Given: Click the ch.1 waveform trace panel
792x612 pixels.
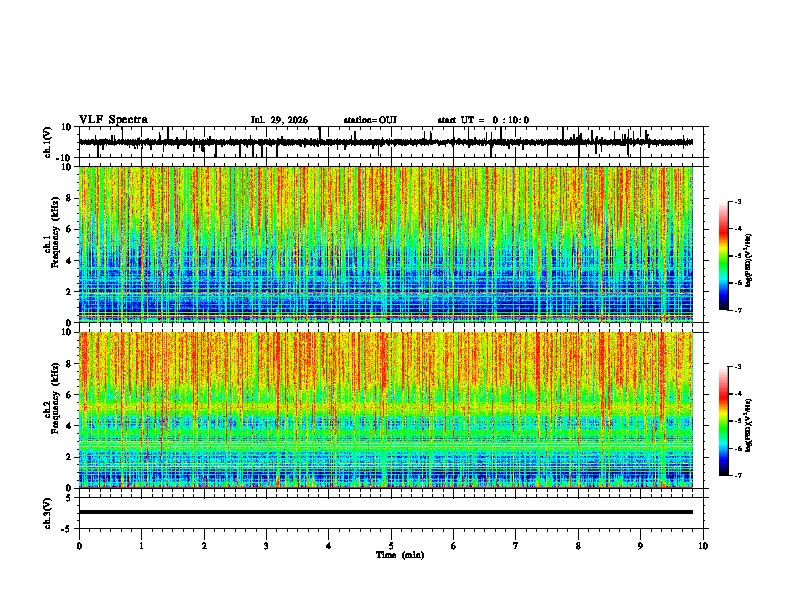Looking at the screenshot, I should [x=391, y=142].
